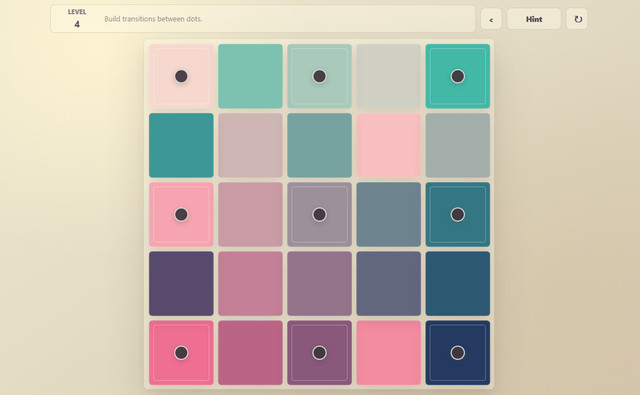The height and width of the screenshot is (395, 640).
Task: Click the Level 4 indicator
Action: pos(77,18)
